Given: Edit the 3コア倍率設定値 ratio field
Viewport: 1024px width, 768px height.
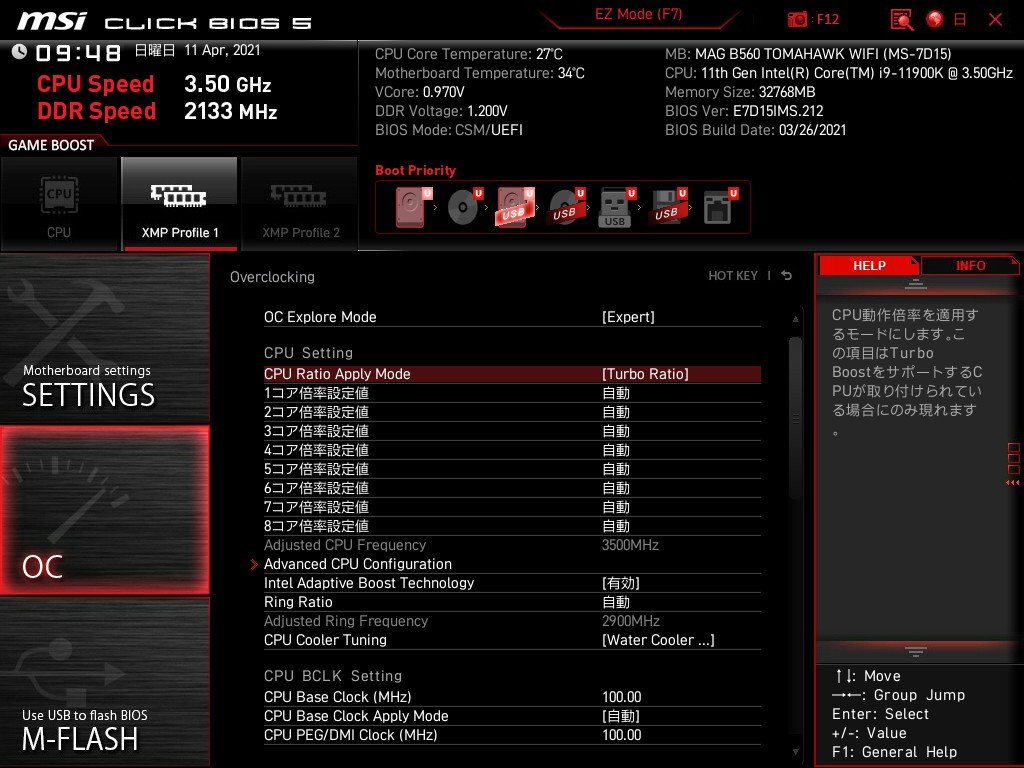Looking at the screenshot, I should click(x=512, y=431).
